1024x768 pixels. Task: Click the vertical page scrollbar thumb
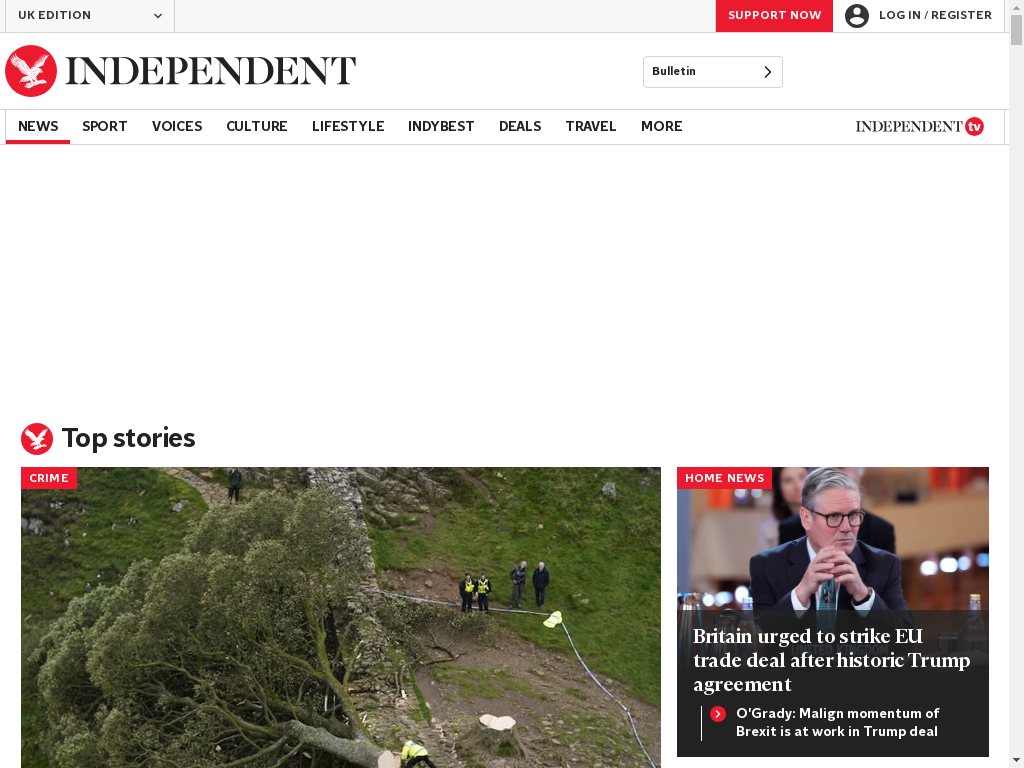tap(1016, 29)
